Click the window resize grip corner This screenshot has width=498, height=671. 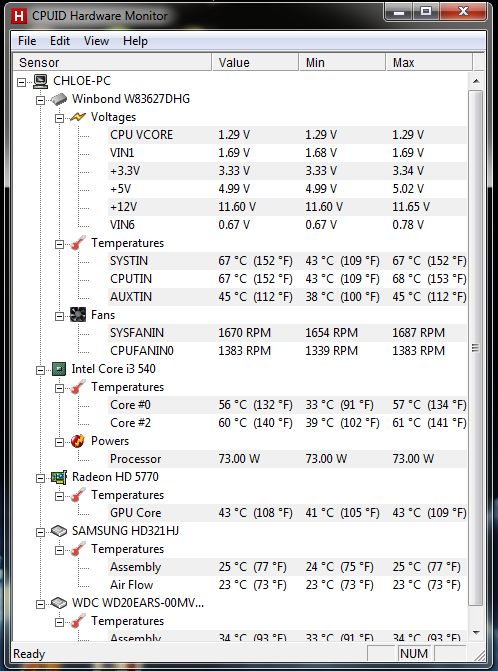click(x=479, y=655)
